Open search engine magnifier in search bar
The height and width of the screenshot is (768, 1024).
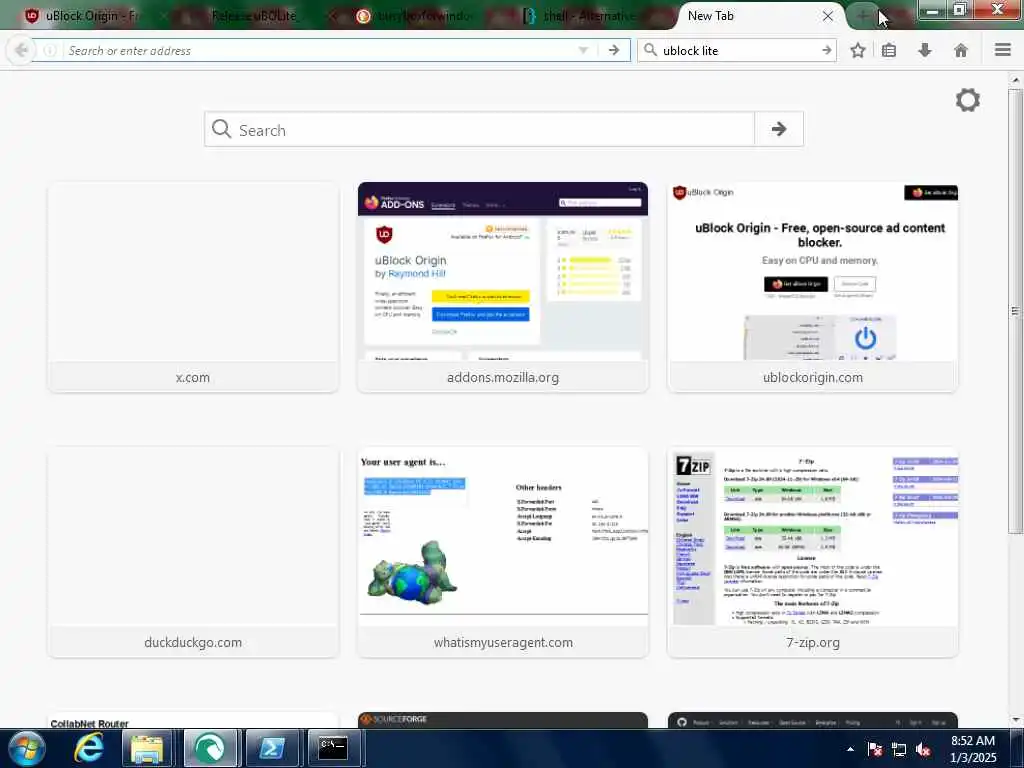(x=650, y=50)
